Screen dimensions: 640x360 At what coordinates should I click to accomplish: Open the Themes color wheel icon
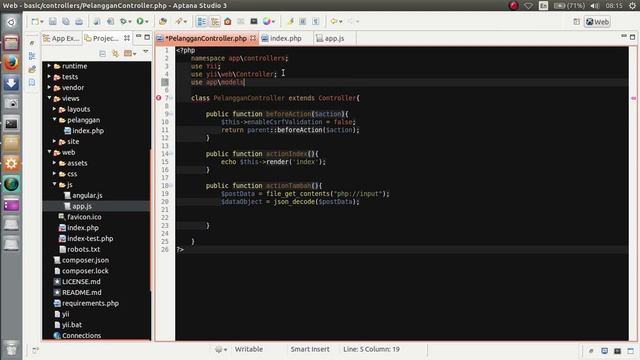point(267,21)
